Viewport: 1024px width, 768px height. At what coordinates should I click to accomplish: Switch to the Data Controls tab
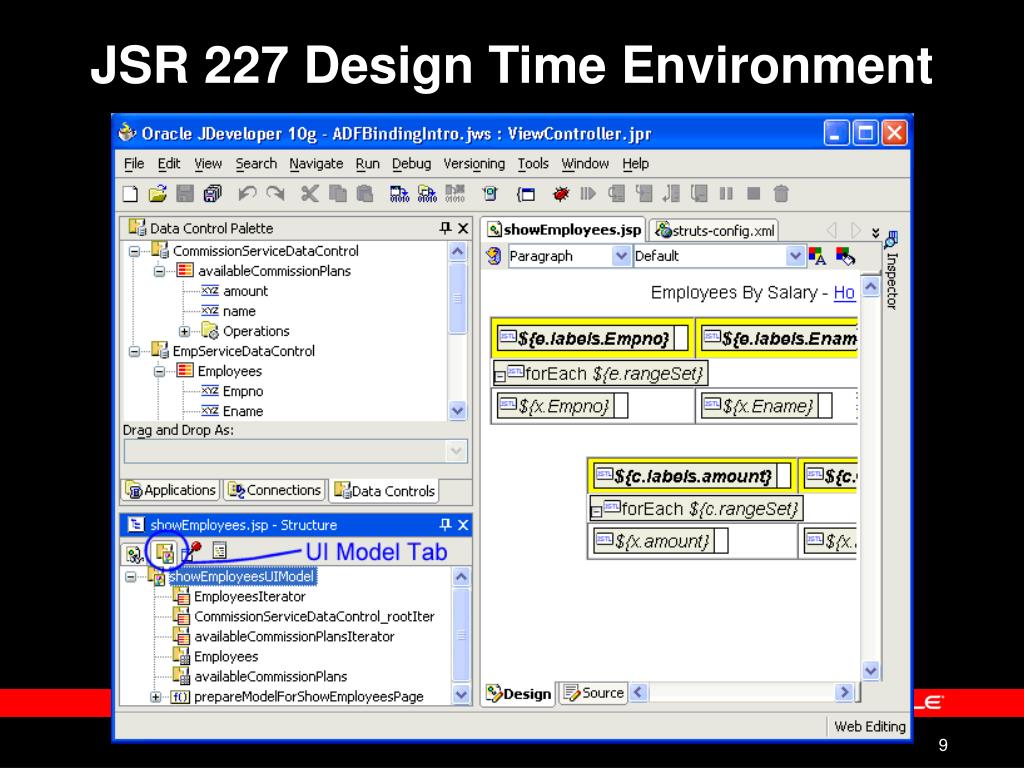(385, 491)
